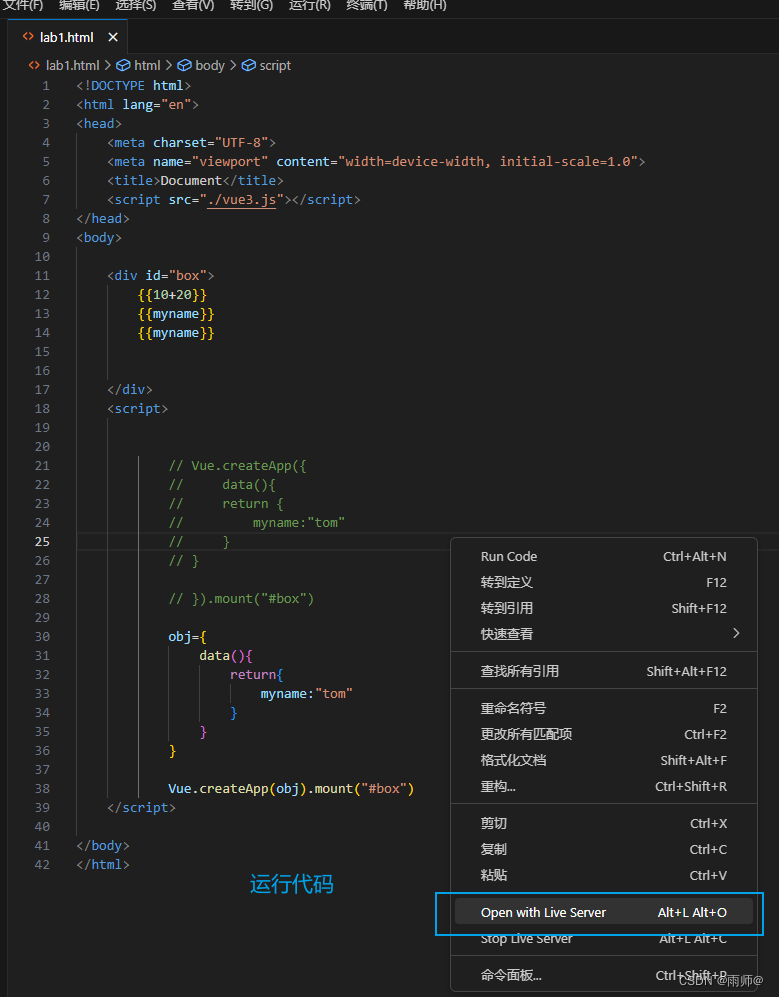Open the 终端 menu
This screenshot has height=997, width=779.
click(366, 7)
